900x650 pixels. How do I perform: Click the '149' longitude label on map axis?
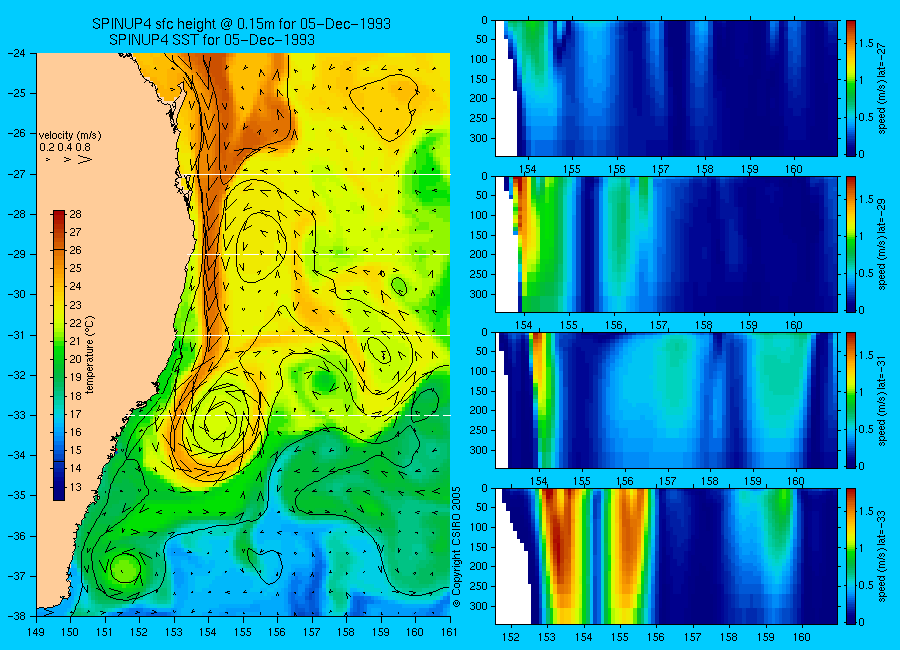coord(37,633)
